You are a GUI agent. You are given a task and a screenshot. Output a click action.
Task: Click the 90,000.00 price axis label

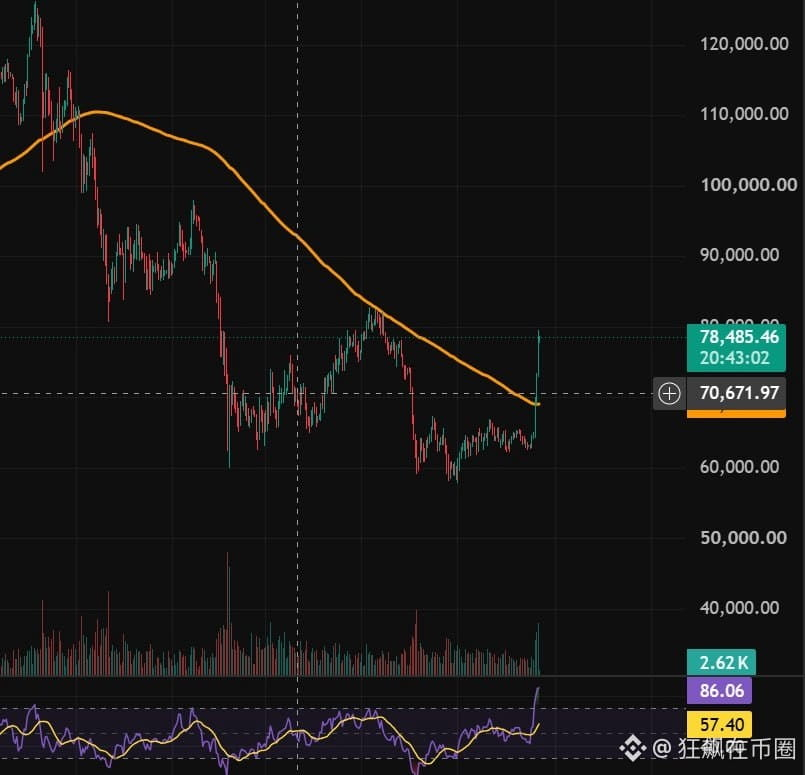click(x=740, y=255)
